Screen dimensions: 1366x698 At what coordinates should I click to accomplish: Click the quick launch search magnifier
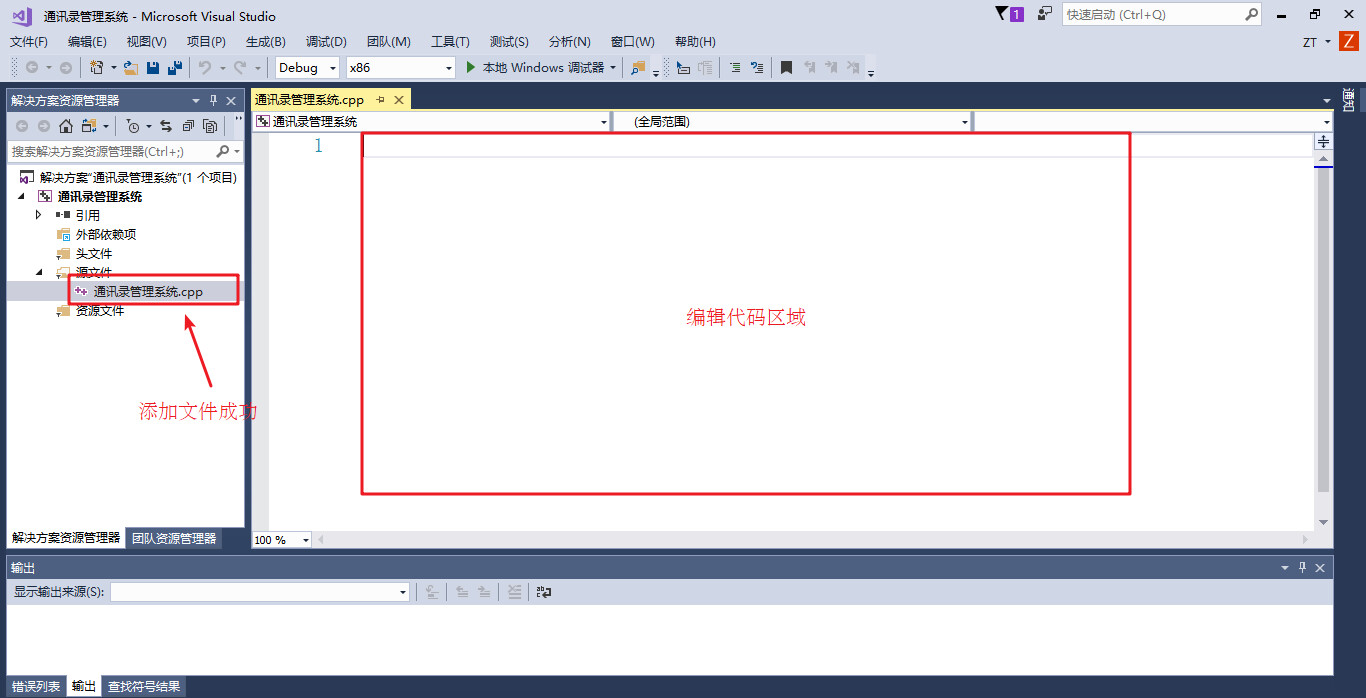[x=1251, y=15]
